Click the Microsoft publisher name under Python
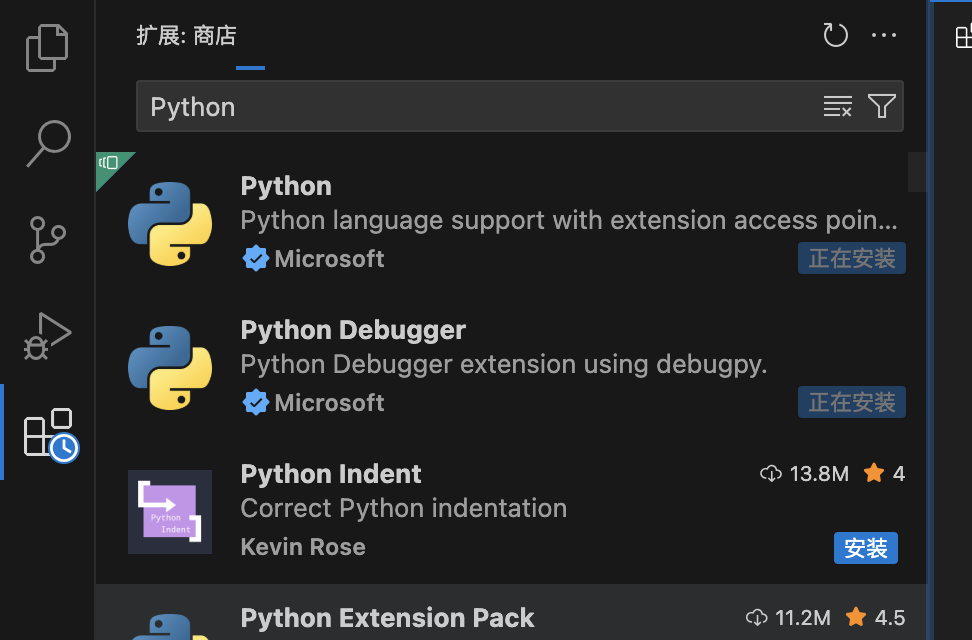The width and height of the screenshot is (972, 640). (x=329, y=259)
